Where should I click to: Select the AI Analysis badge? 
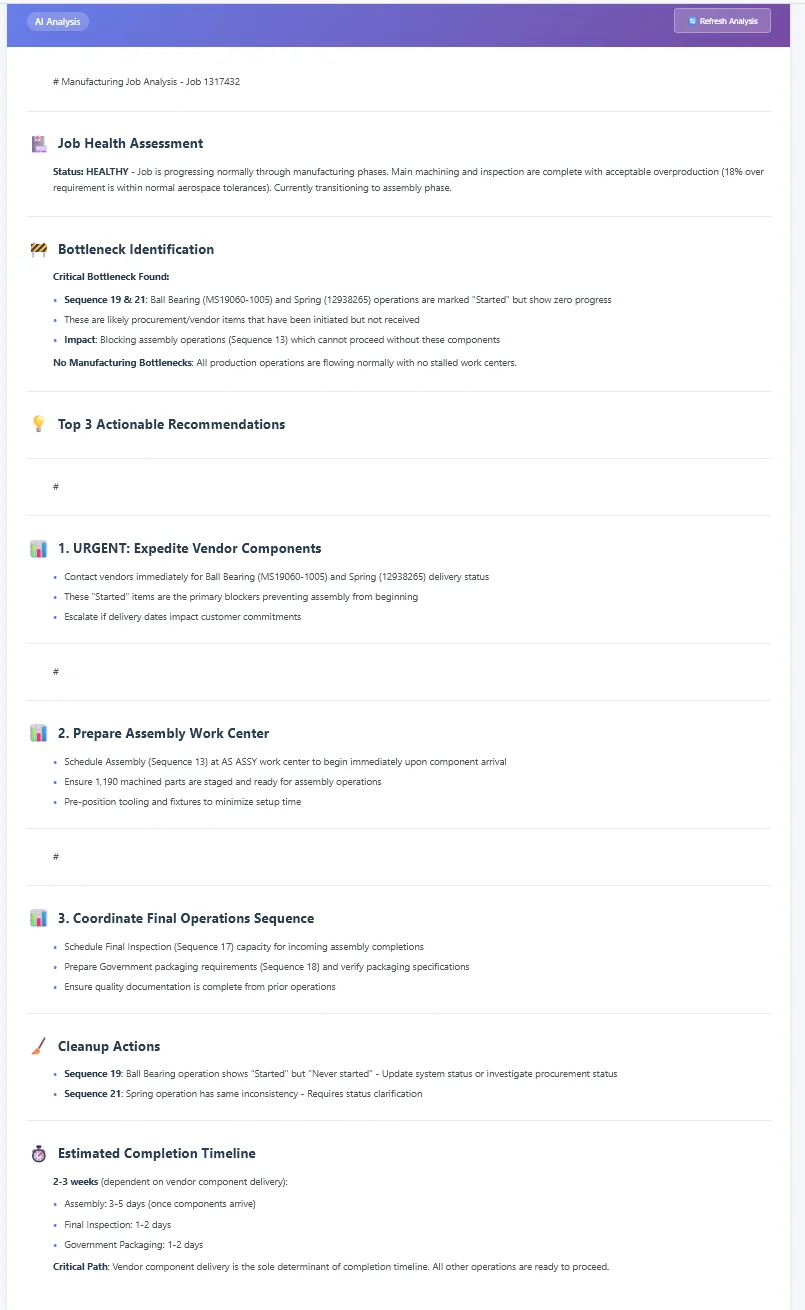58,21
